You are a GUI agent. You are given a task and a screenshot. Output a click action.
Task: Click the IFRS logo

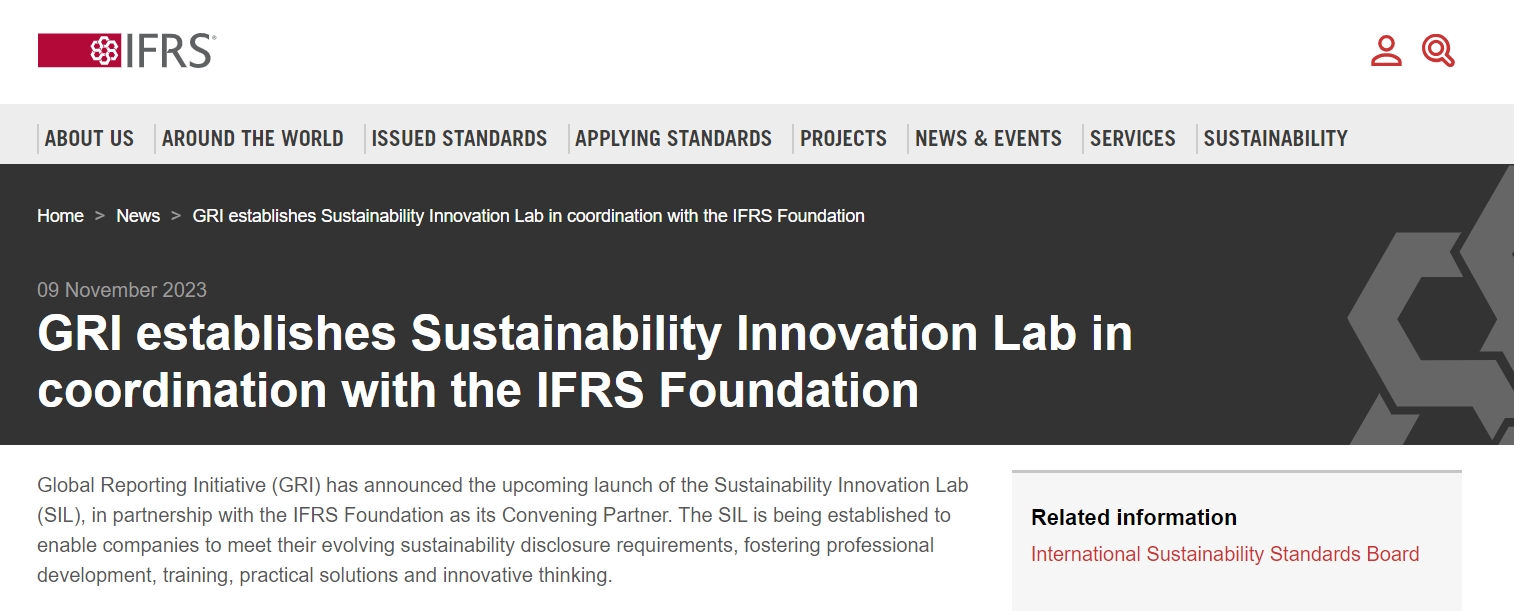click(126, 50)
